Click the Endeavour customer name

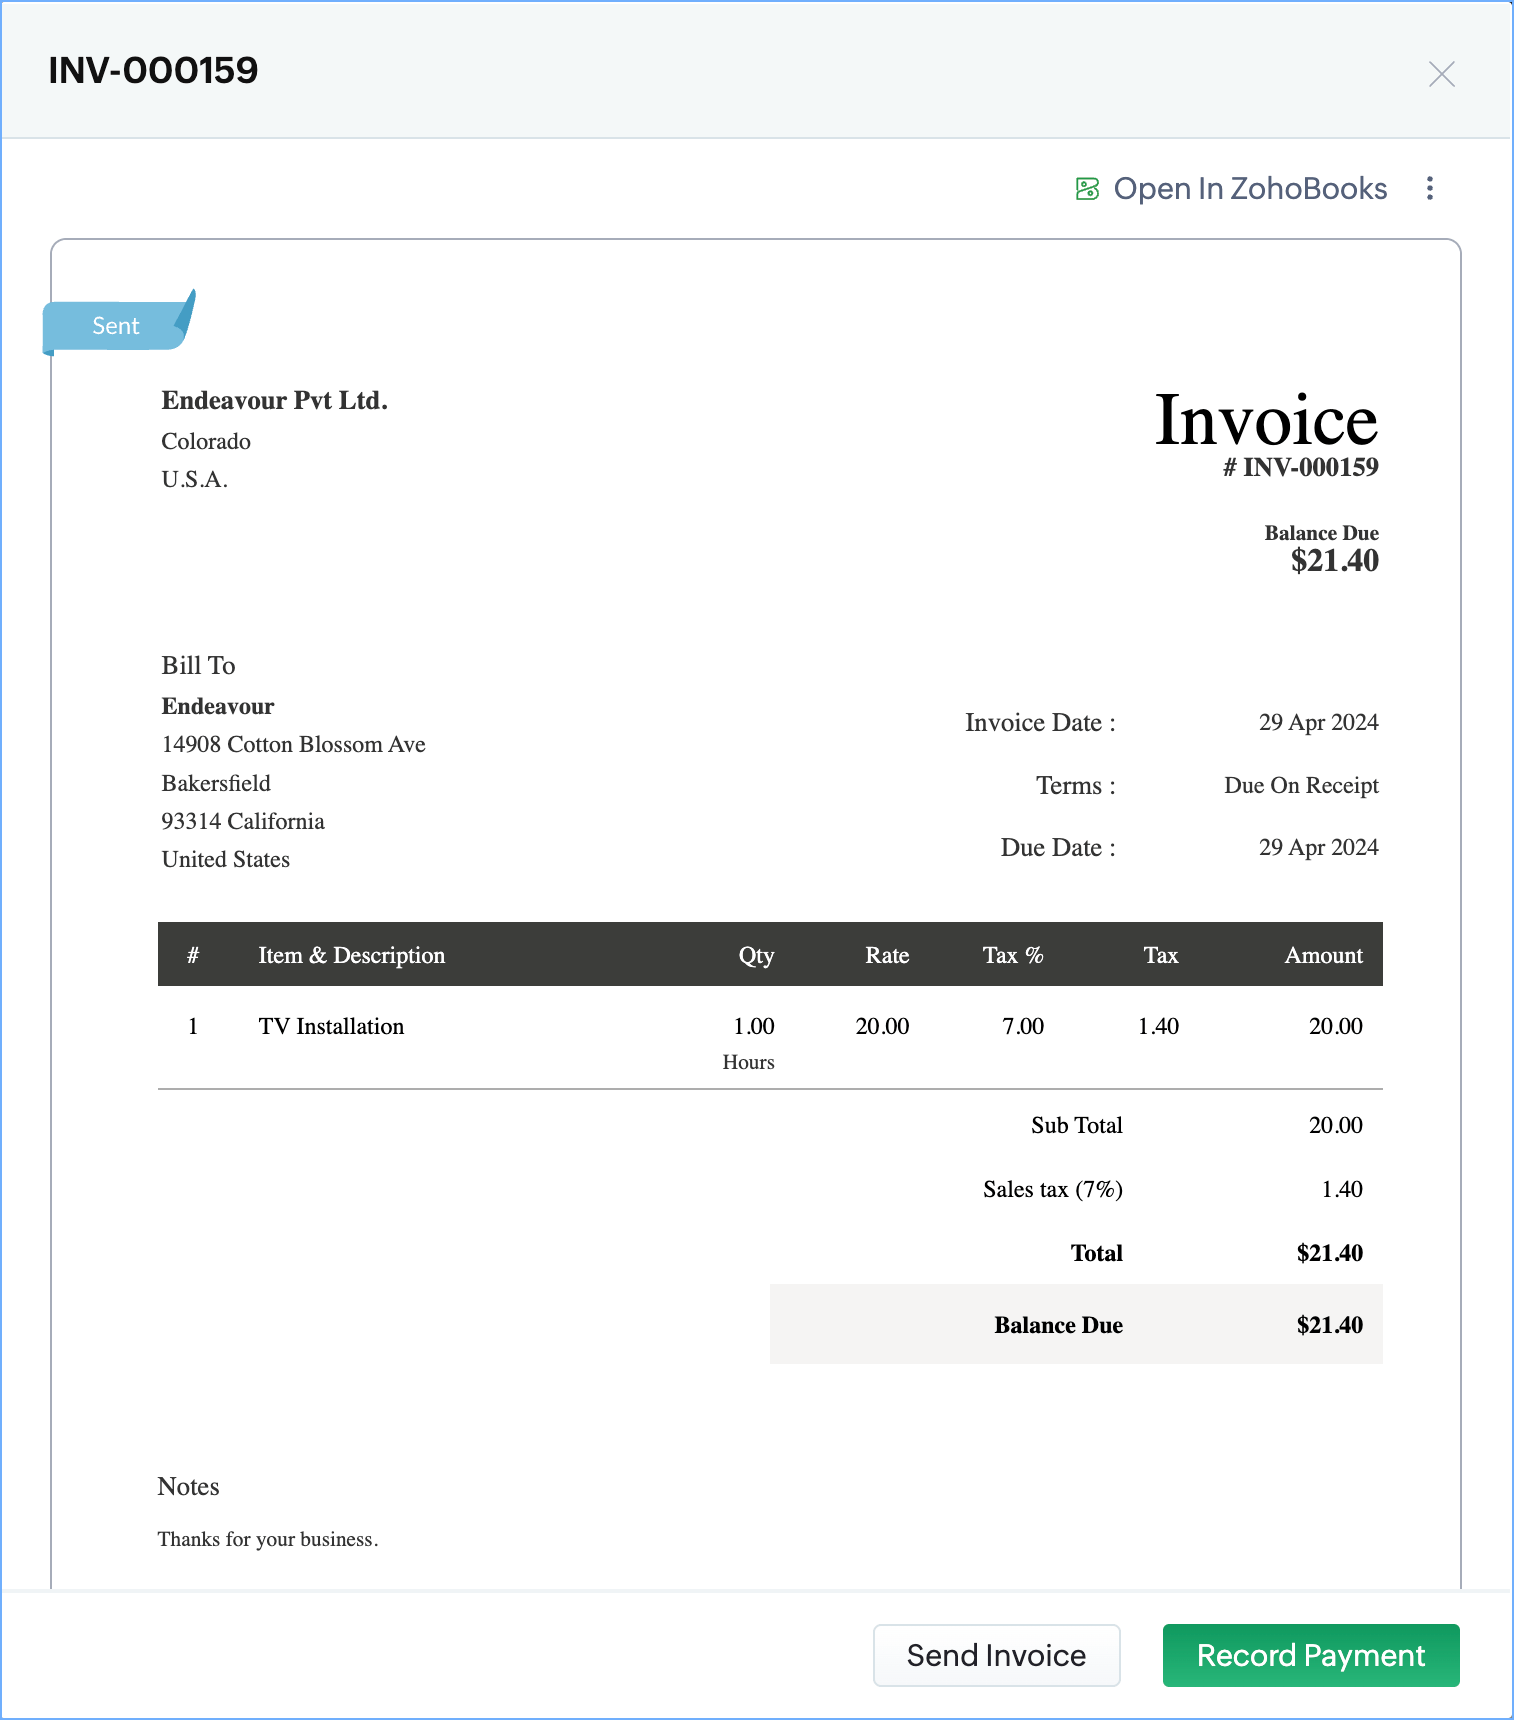tap(218, 706)
